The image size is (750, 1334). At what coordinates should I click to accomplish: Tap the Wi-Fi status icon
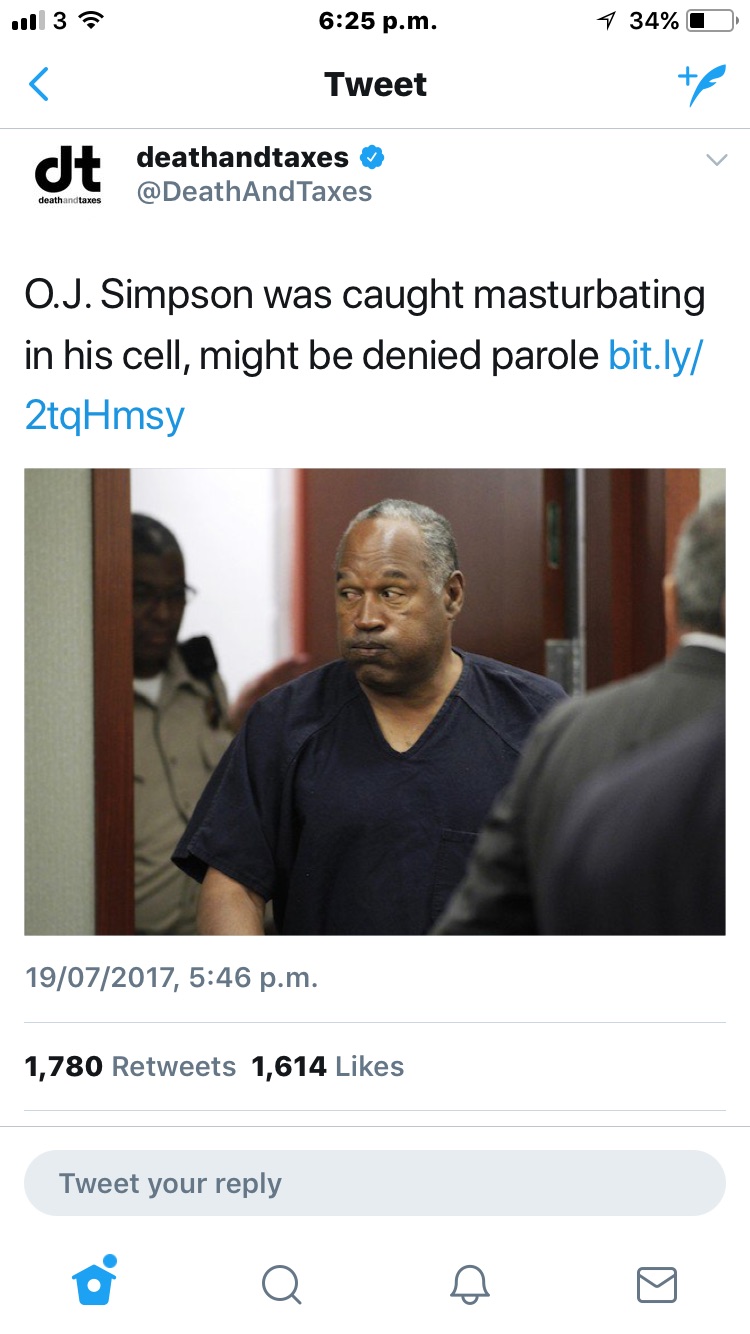(91, 21)
